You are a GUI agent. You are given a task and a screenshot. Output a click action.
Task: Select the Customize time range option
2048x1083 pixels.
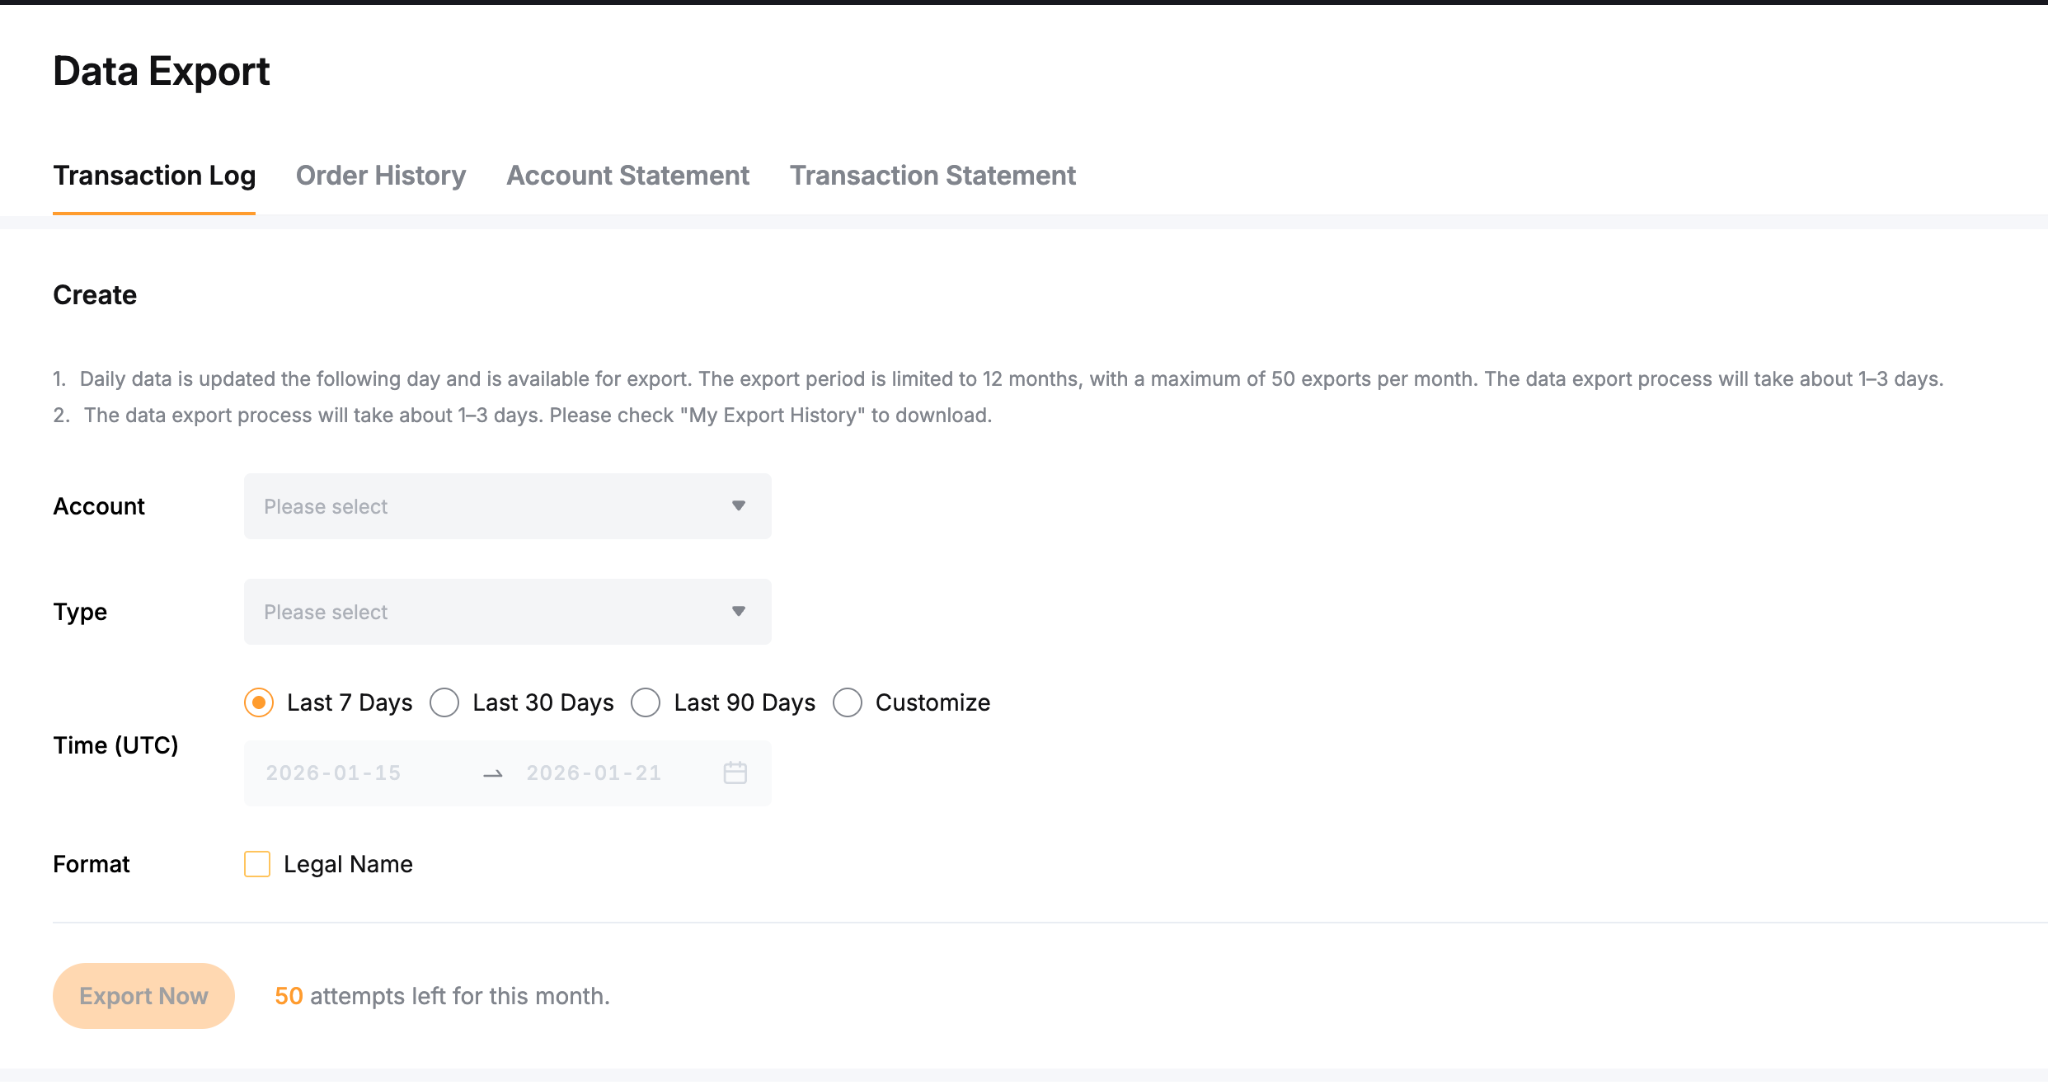[848, 703]
